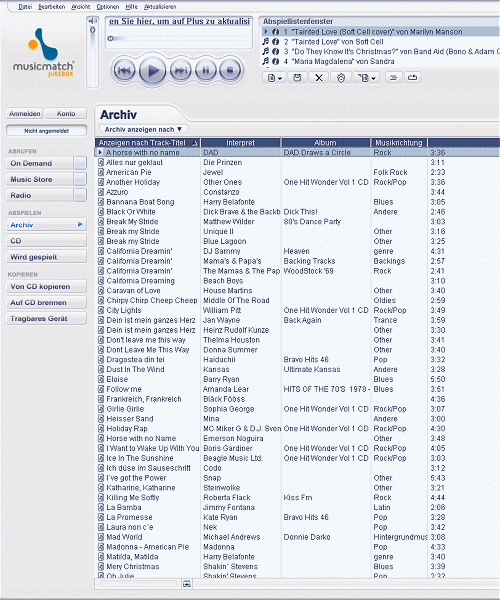This screenshot has height=600, width=500.
Task: Sort by the Album column header
Action: (x=326, y=143)
